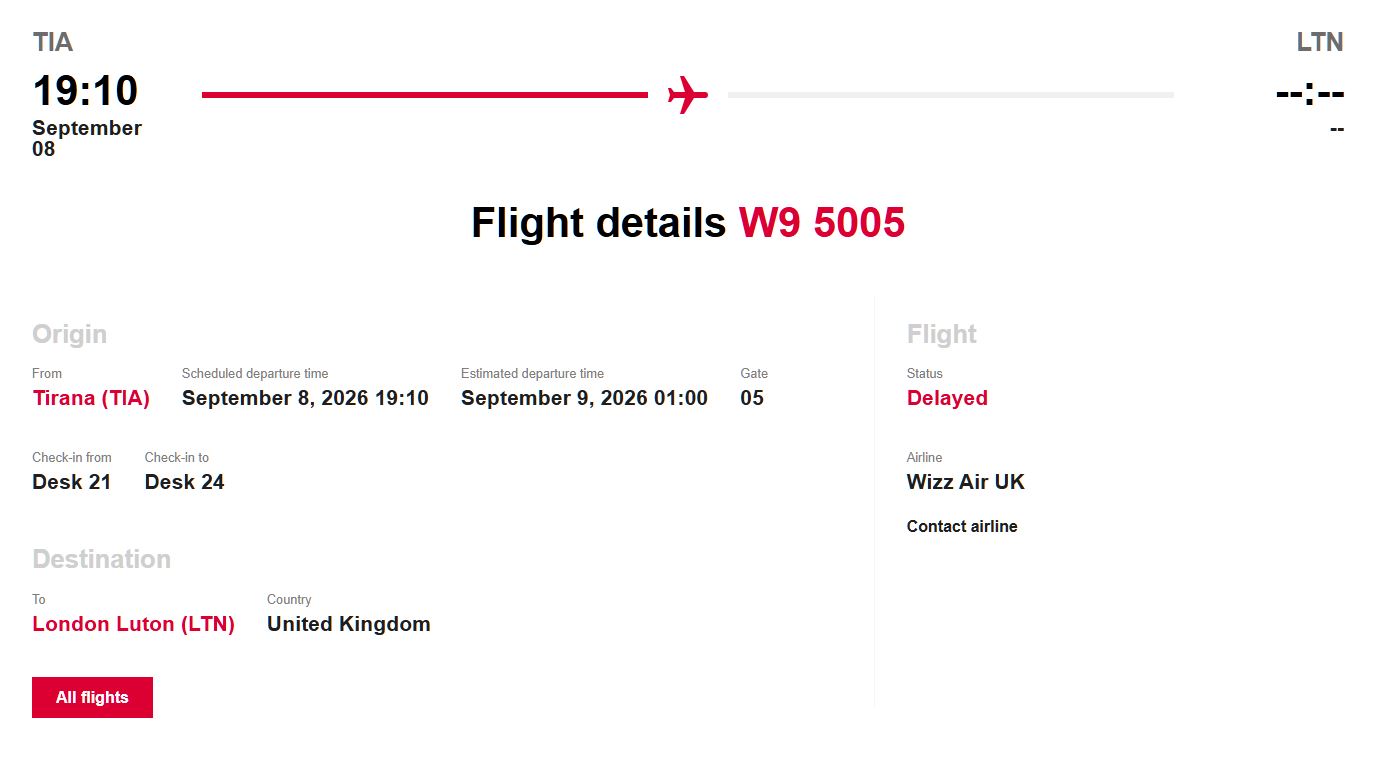Click the estimated departure September 9, 2026 01:00
This screenshot has height=771, width=1374.
[x=584, y=398]
